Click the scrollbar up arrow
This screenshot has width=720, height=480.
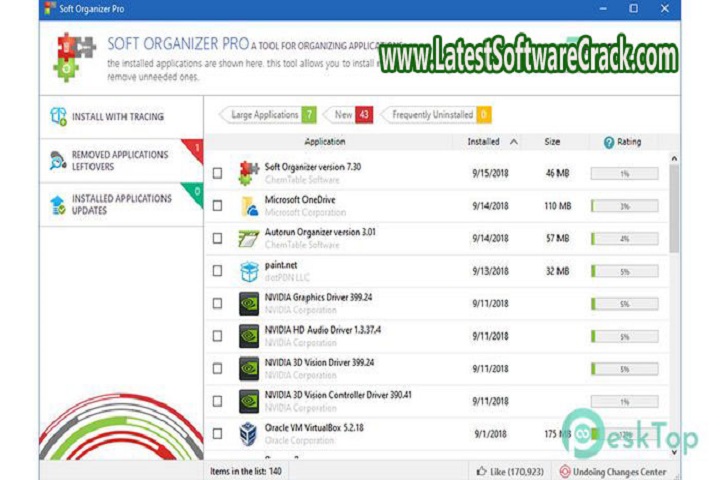(x=674, y=158)
